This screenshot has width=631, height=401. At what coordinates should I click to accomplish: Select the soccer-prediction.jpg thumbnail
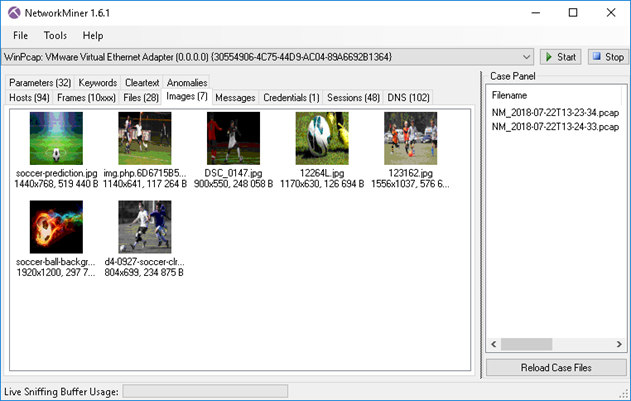tap(56, 138)
